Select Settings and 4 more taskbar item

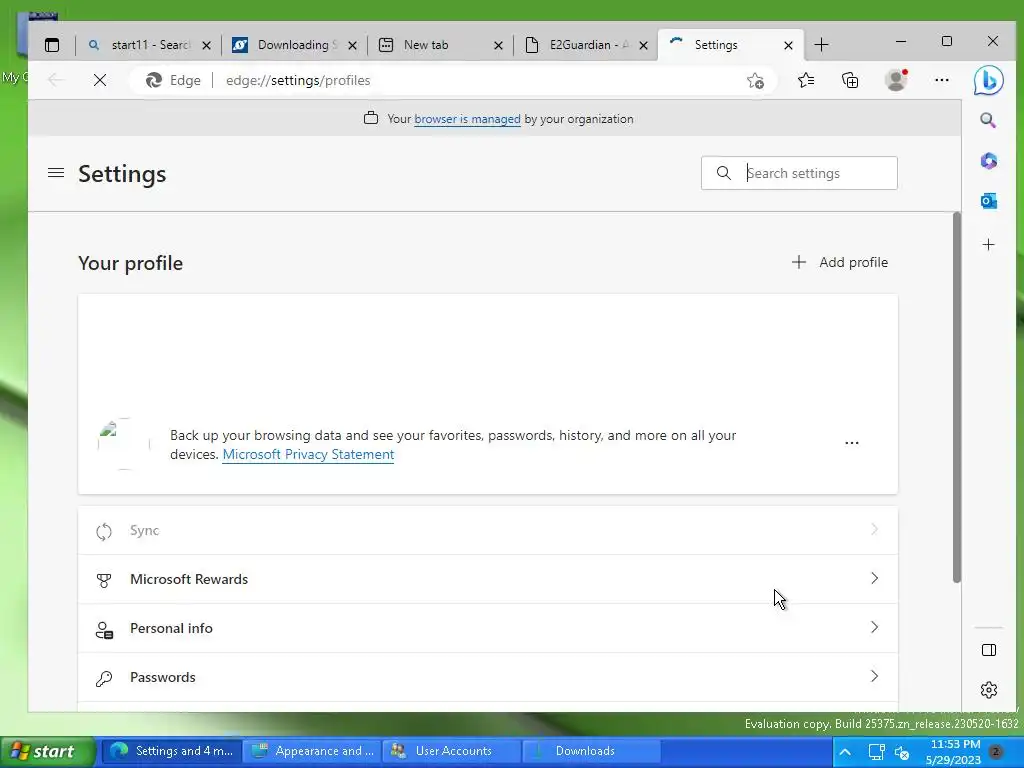(171, 751)
